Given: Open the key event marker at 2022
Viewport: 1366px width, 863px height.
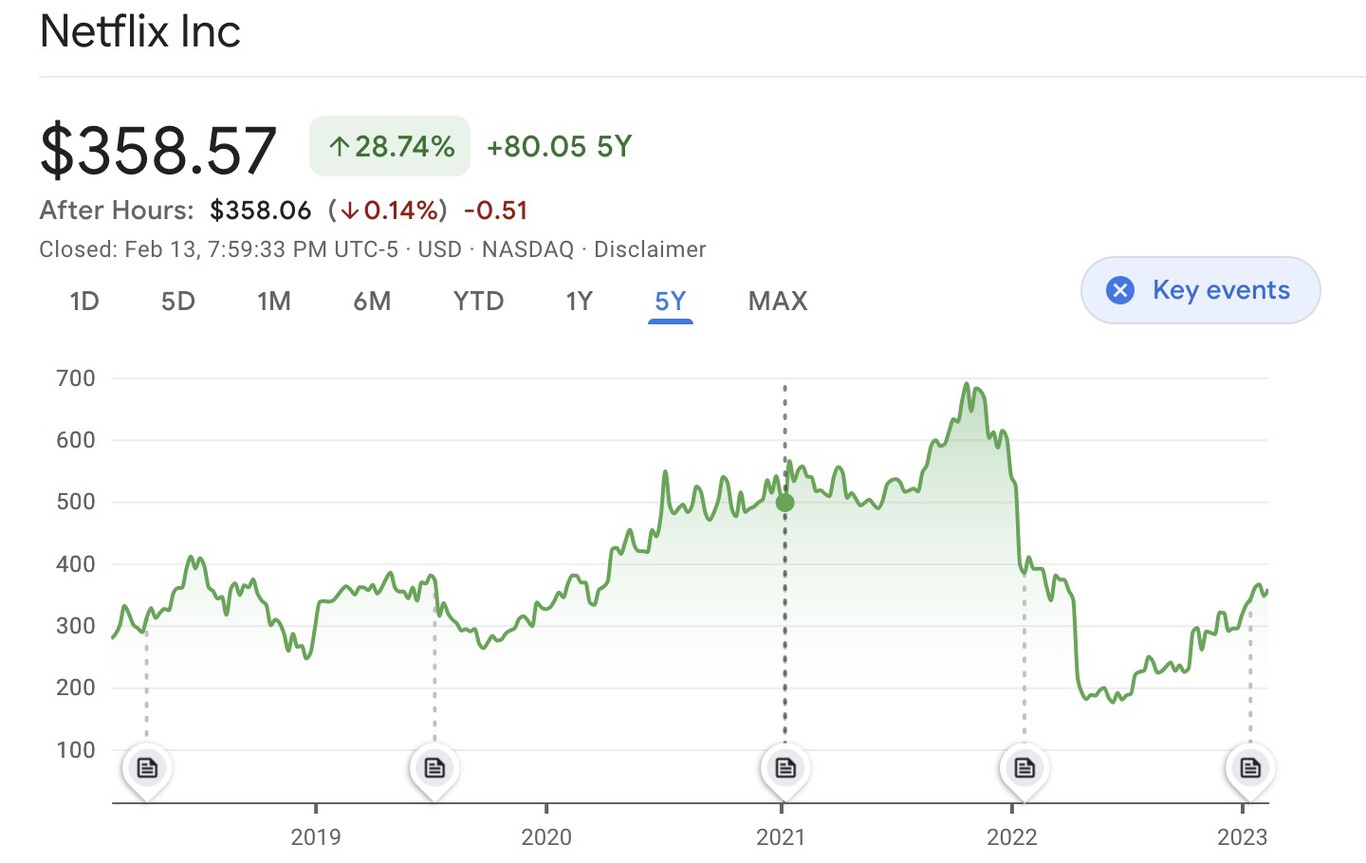Looking at the screenshot, I should tap(1024, 768).
